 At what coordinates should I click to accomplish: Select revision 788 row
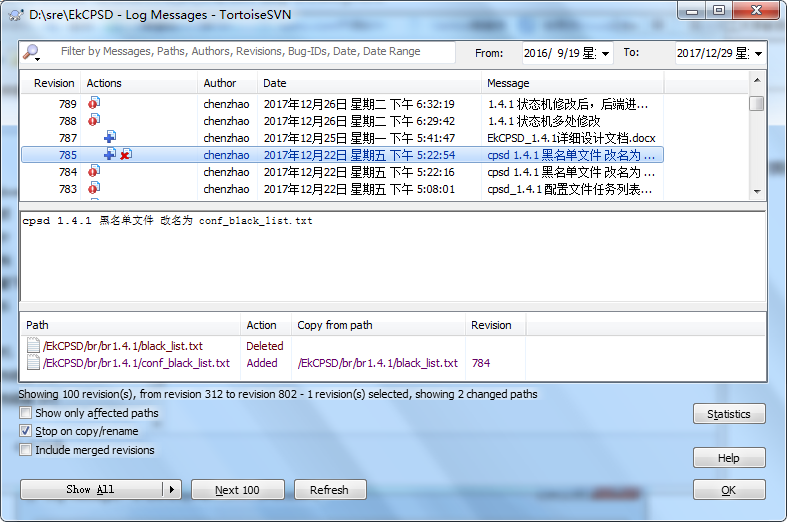342,121
